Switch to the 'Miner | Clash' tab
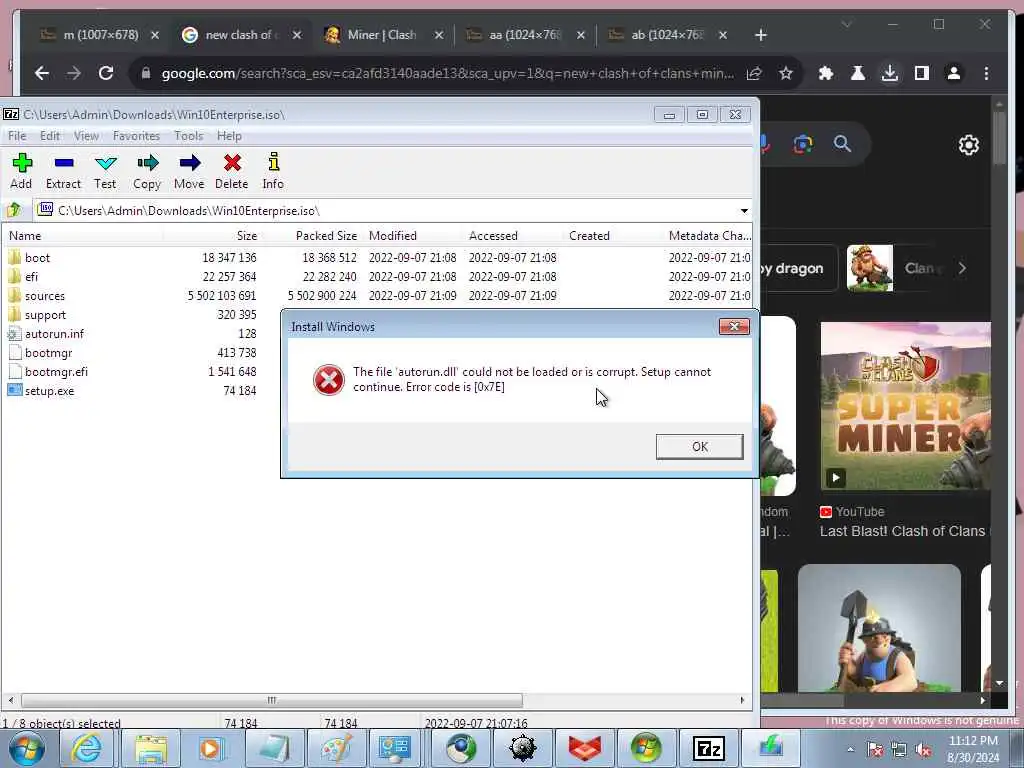The height and width of the screenshot is (768, 1024). (384, 35)
